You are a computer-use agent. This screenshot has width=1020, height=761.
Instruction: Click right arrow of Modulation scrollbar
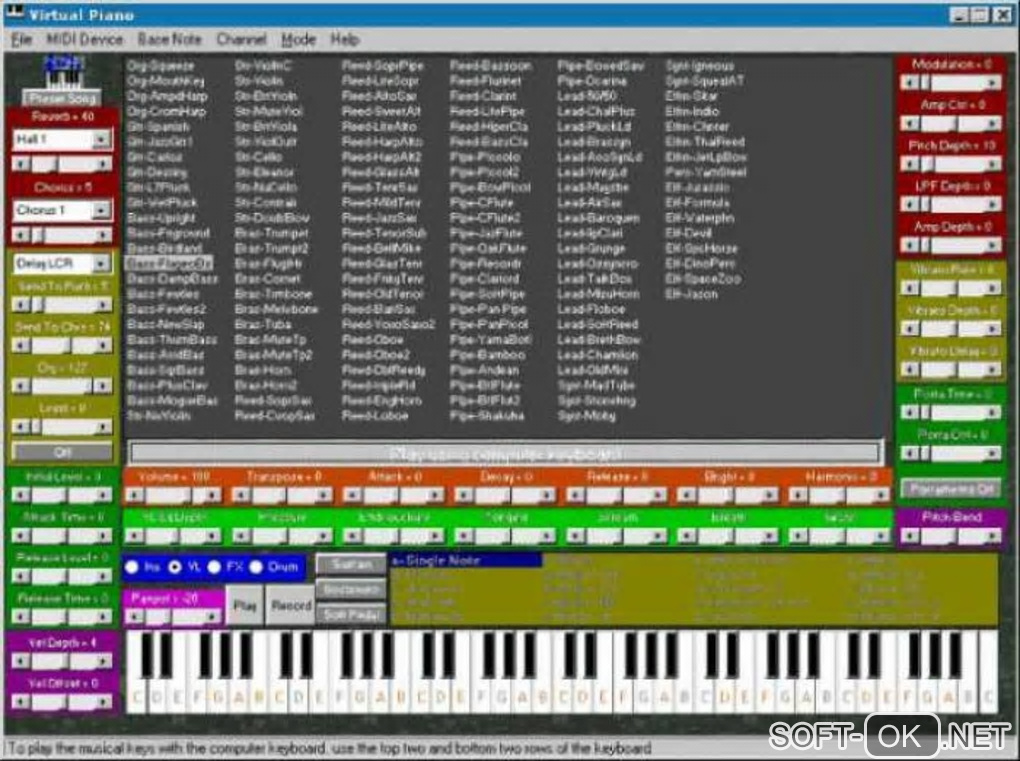[x=992, y=83]
